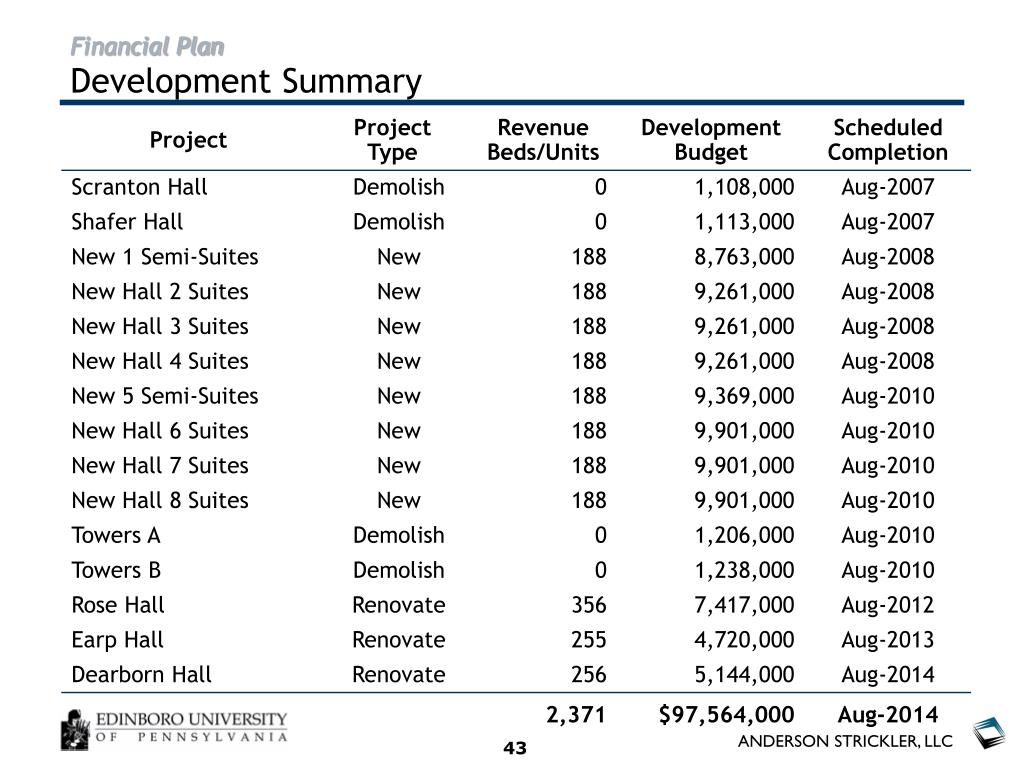
Task: Click the 1,108,000 budget for Scranton Hall
Action: [x=744, y=187]
